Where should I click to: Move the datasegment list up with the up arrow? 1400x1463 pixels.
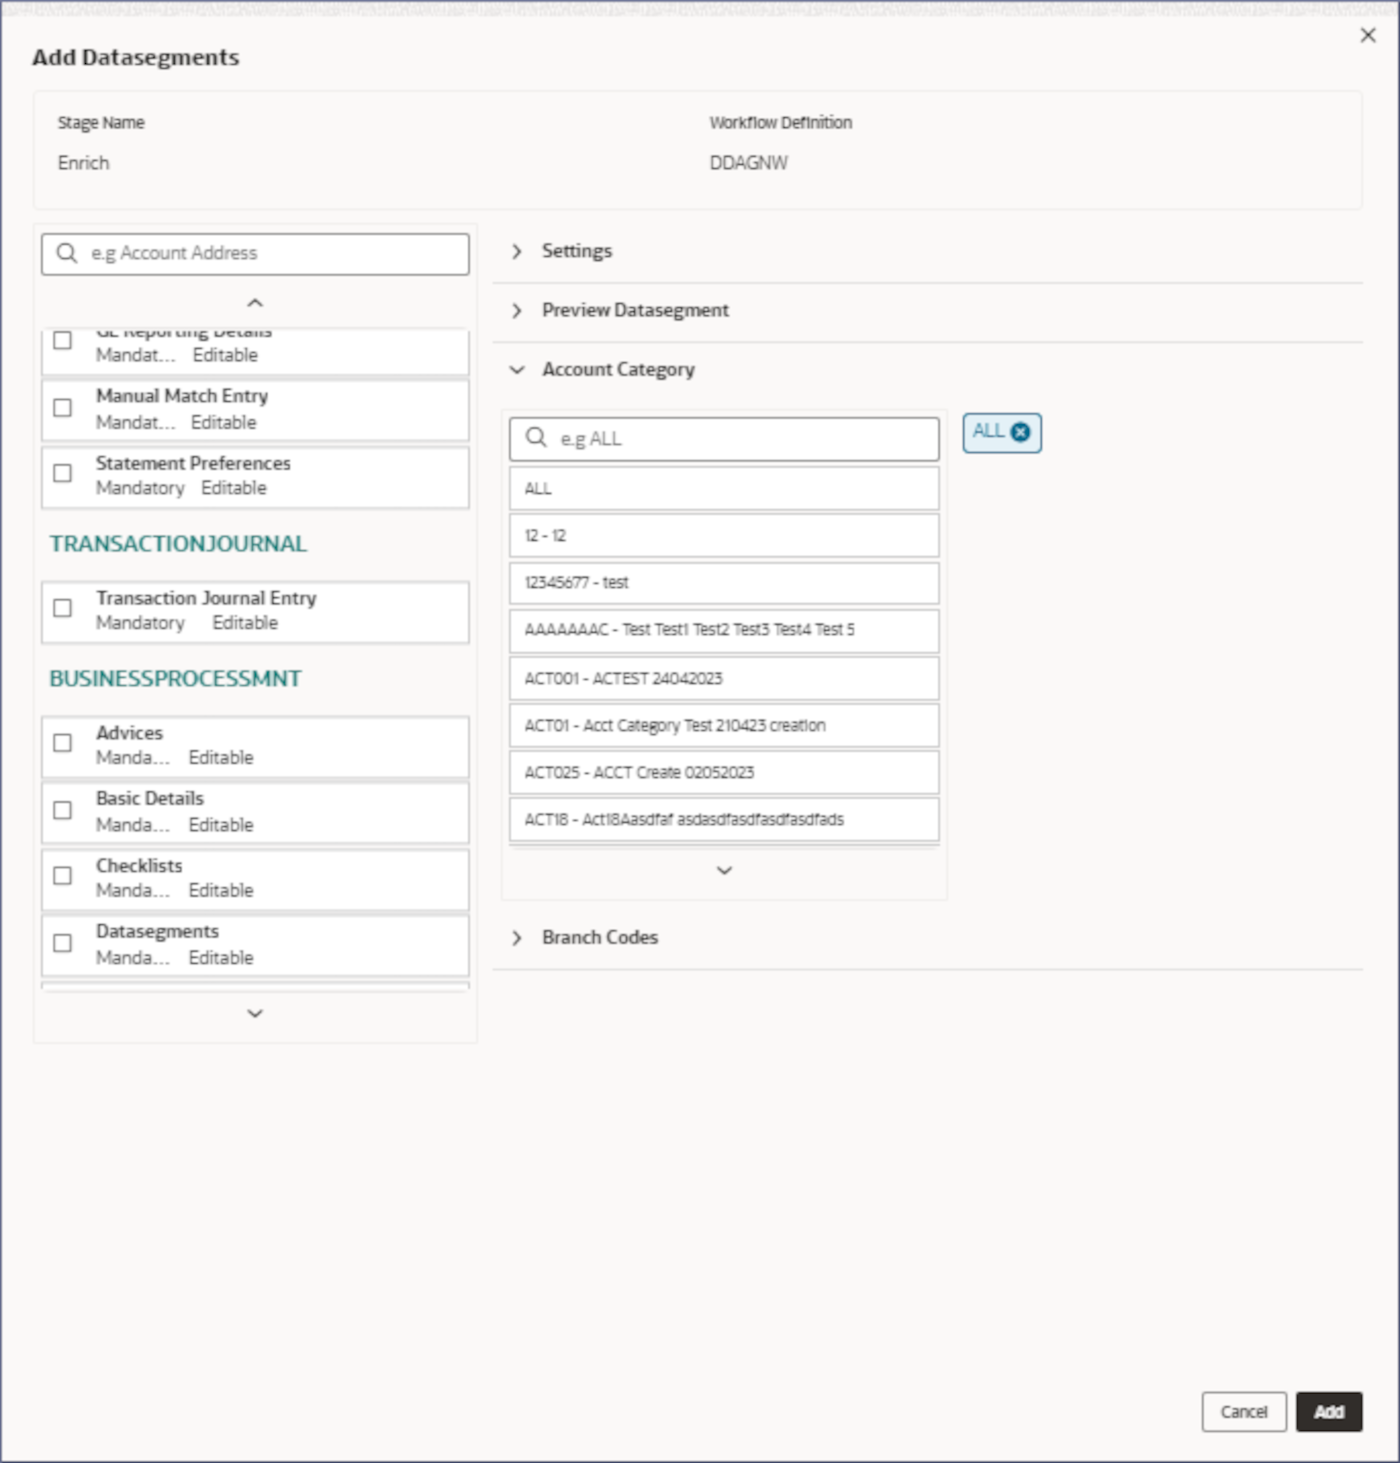255,302
